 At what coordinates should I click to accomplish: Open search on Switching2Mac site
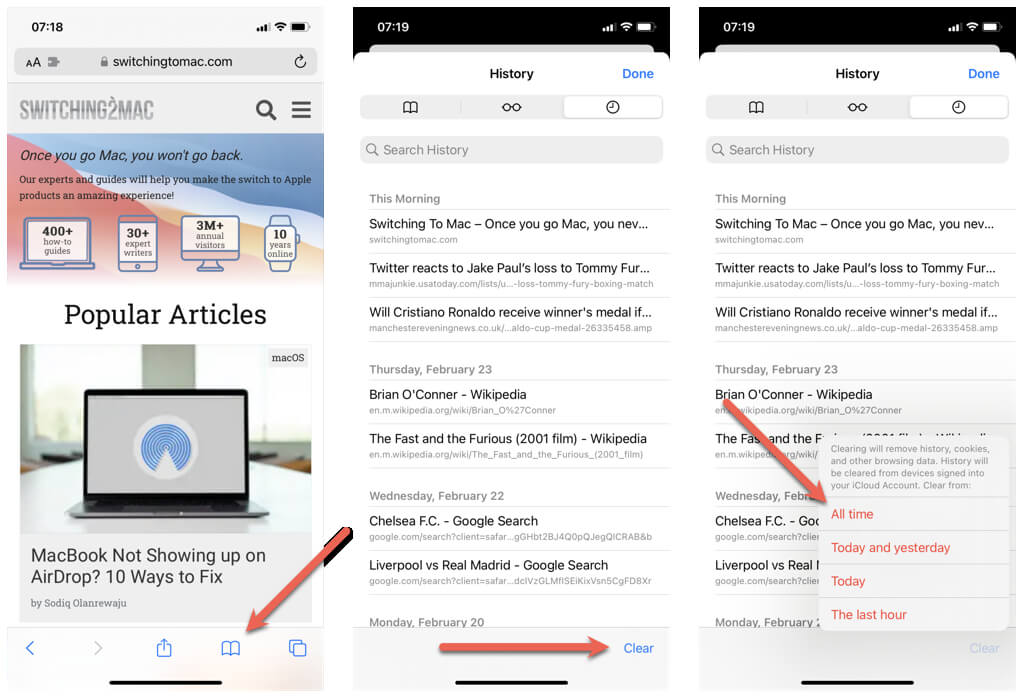[266, 110]
